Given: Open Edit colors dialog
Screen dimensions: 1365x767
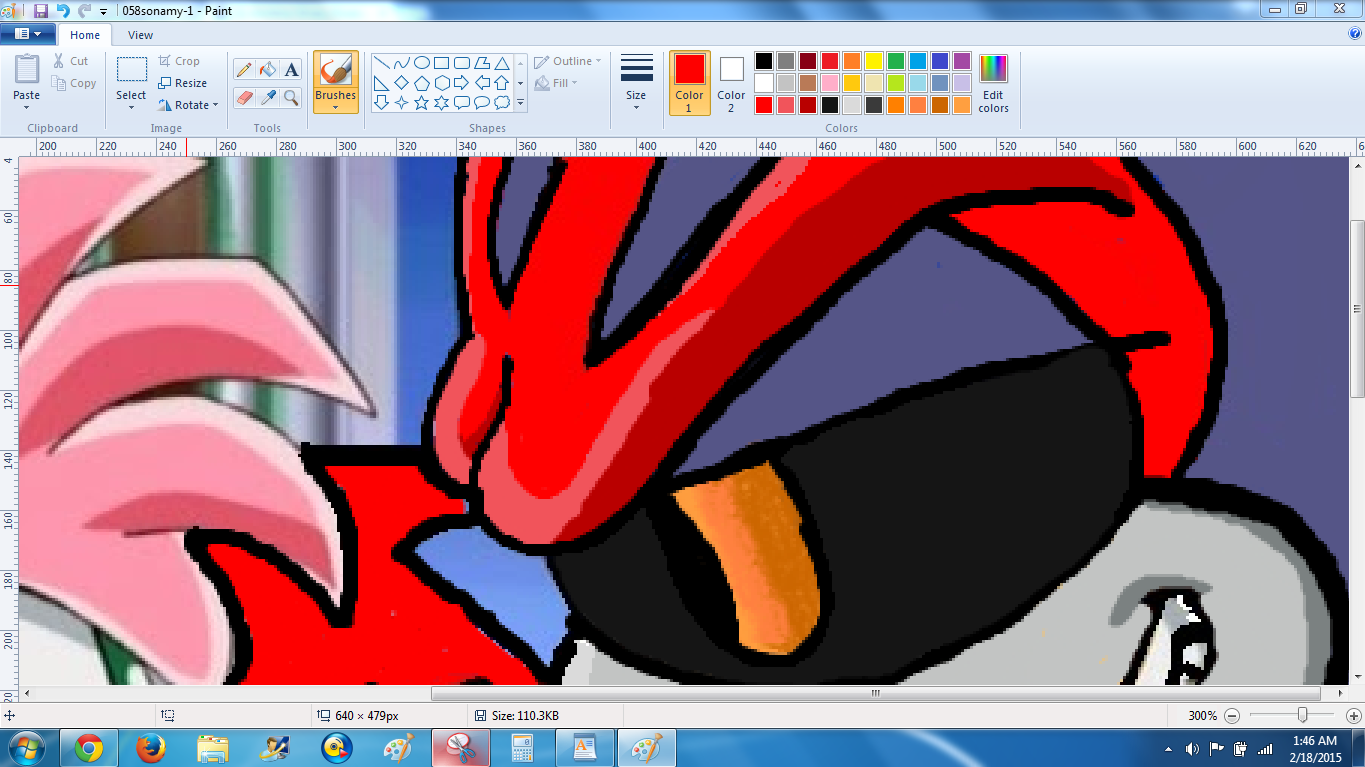Looking at the screenshot, I should point(993,83).
